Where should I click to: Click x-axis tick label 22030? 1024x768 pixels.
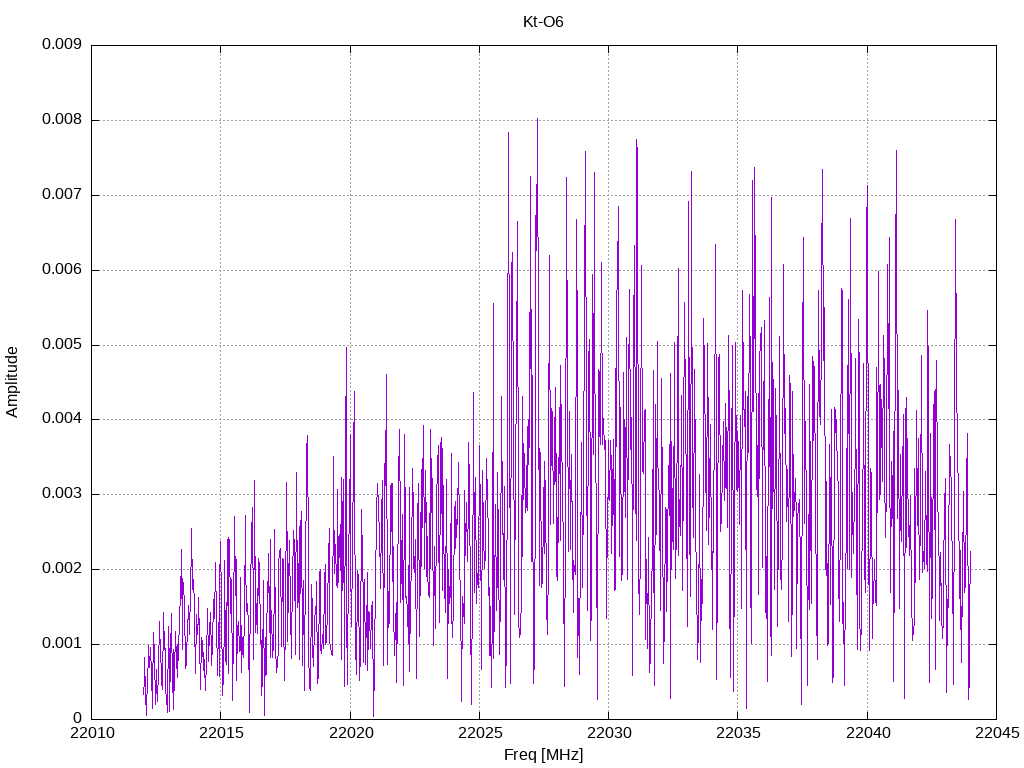pos(609,733)
